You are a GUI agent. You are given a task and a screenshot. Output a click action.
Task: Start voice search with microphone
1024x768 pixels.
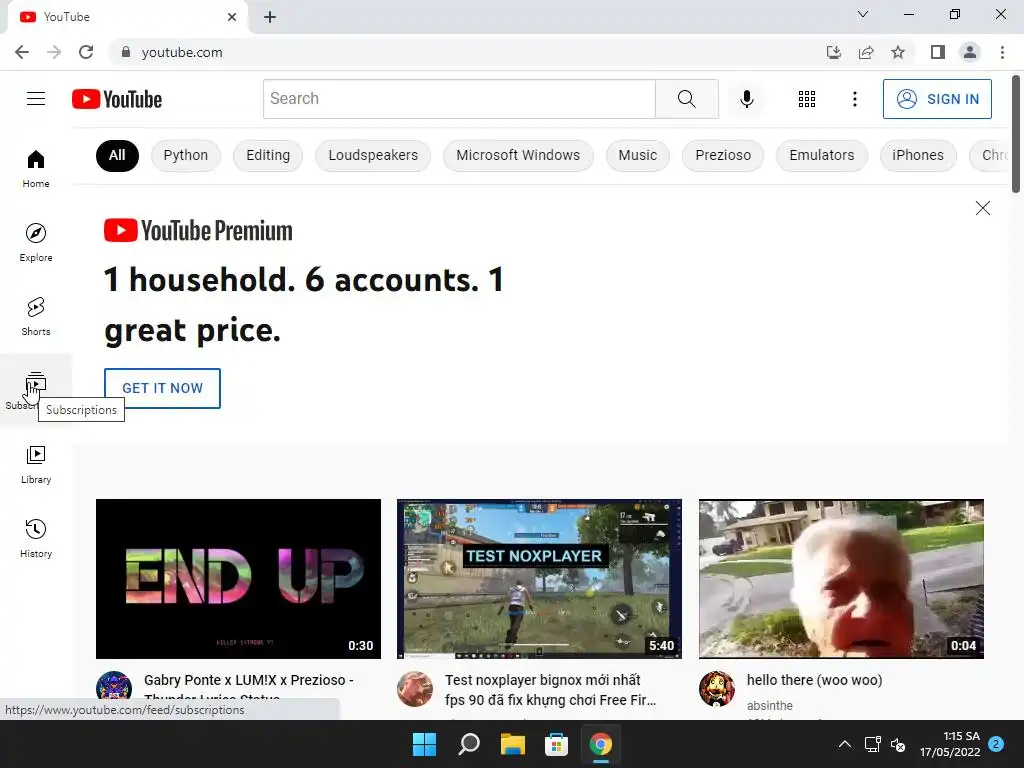746,99
